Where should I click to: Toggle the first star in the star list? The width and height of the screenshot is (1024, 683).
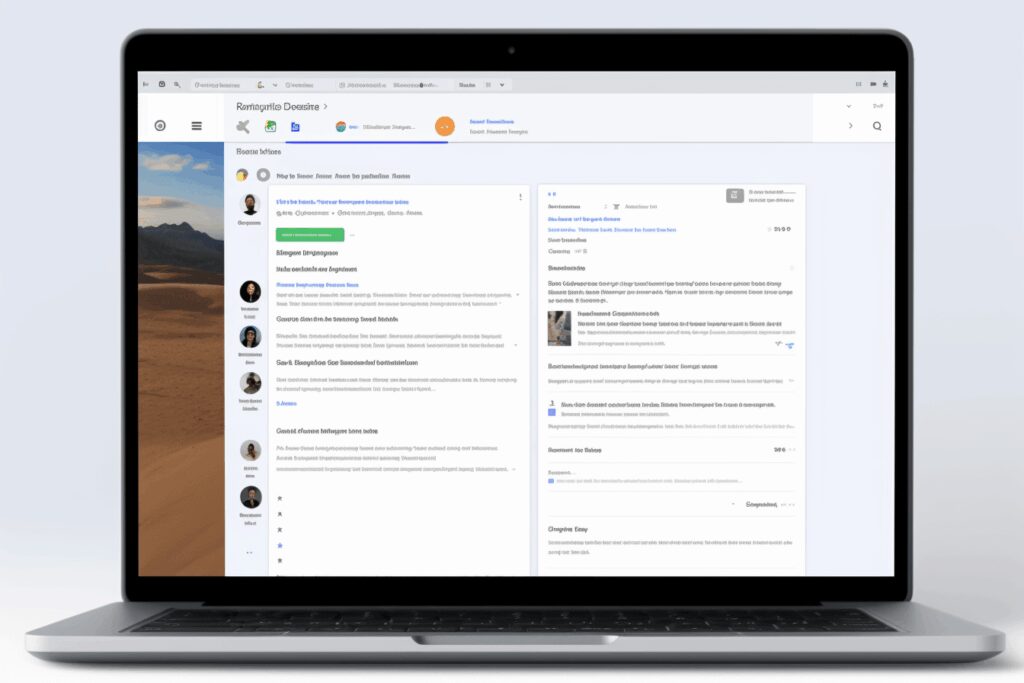(x=280, y=497)
